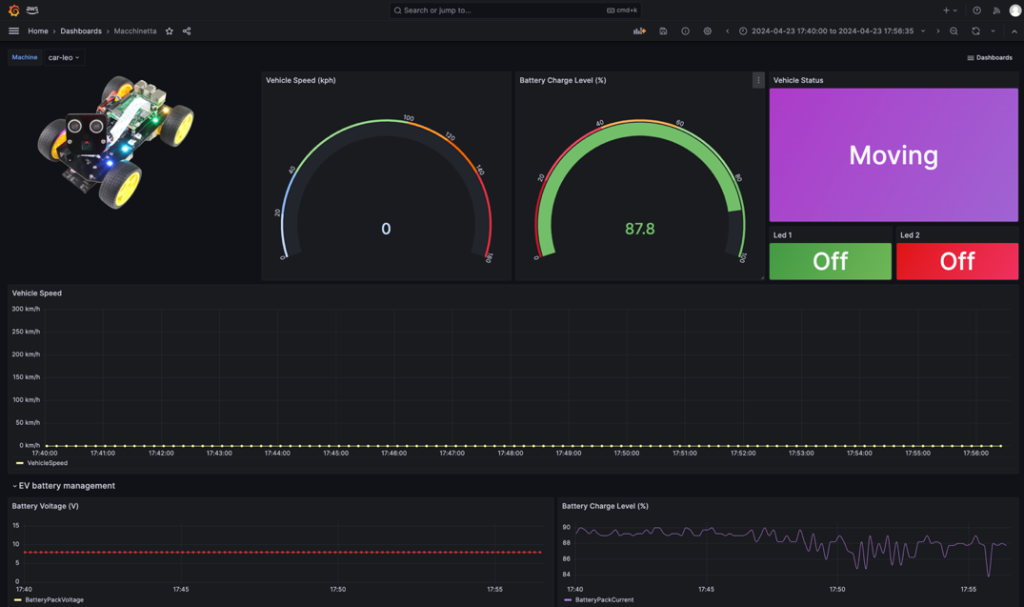1024x607 pixels.
Task: Click the search or jump to field
Action: [x=512, y=10]
